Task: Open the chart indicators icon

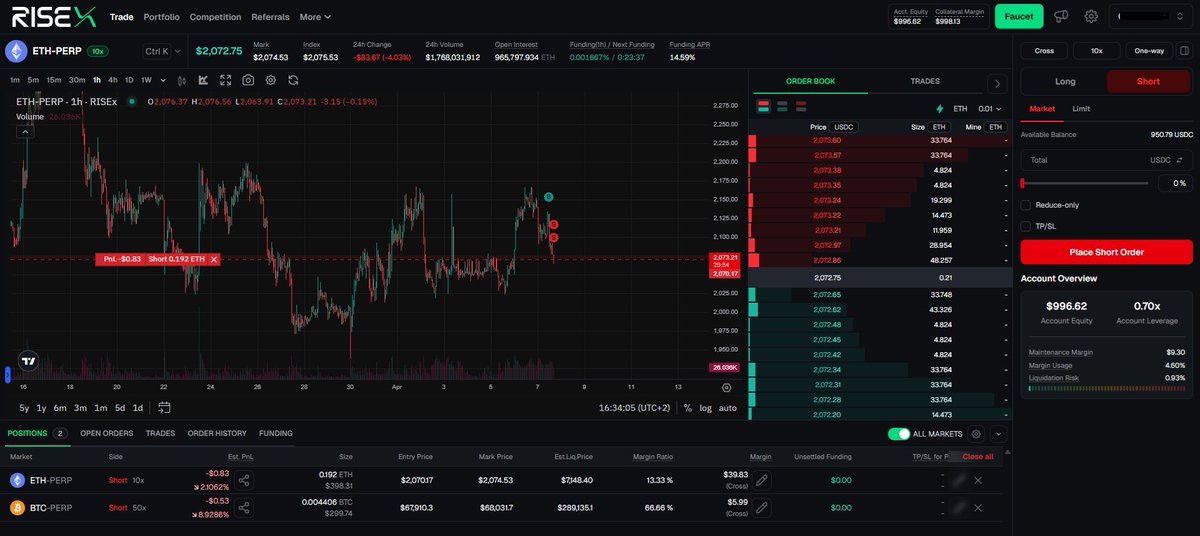Action: (x=203, y=79)
